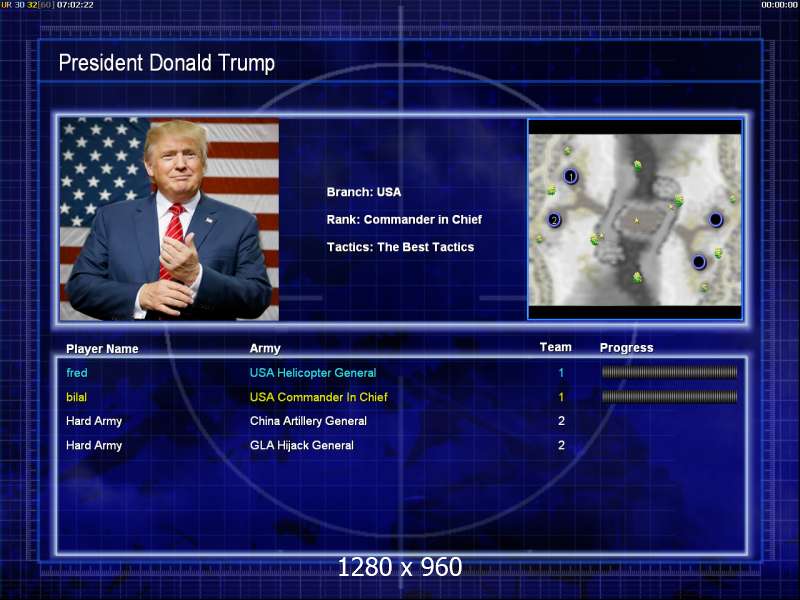
Task: Click the 07:02:22 clock readout
Action: tap(75, 5)
